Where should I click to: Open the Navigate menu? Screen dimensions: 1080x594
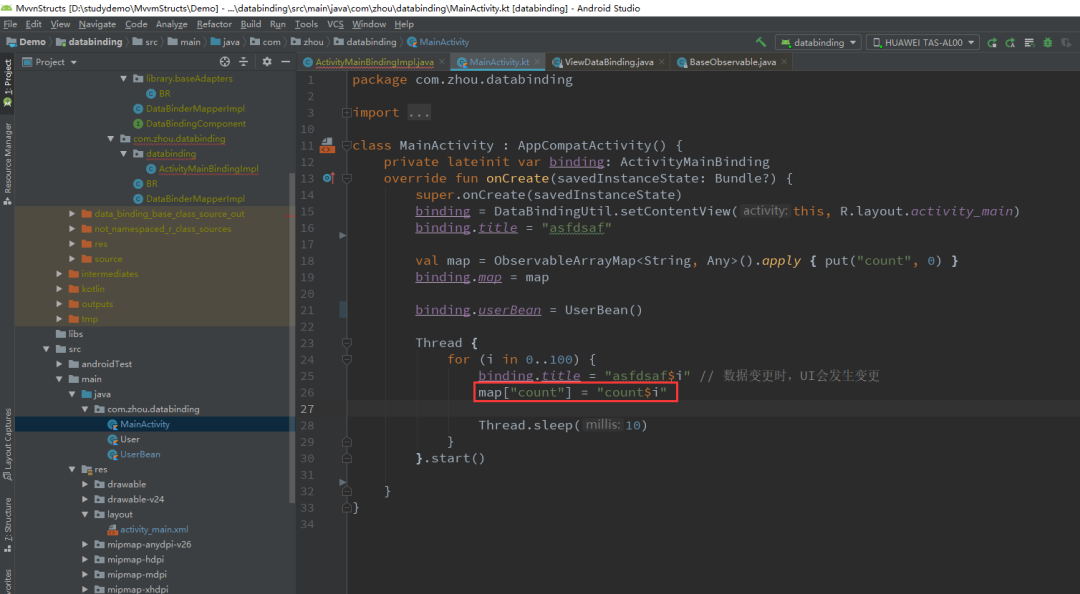coord(97,24)
